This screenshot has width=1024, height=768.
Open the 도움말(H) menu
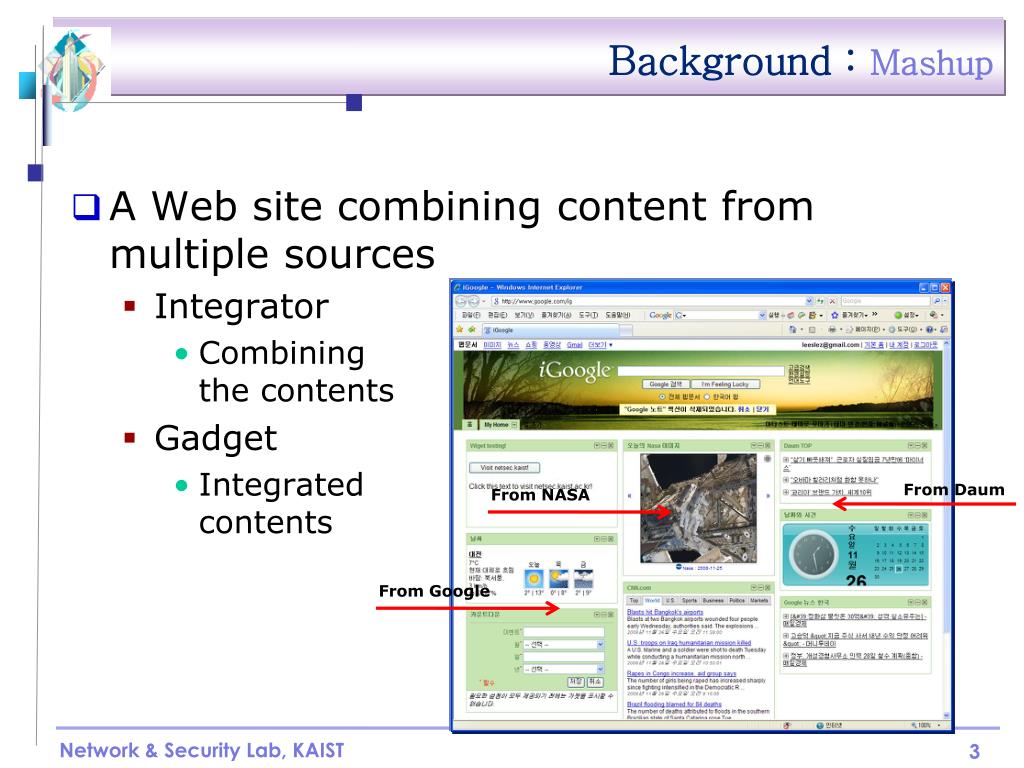click(x=617, y=315)
